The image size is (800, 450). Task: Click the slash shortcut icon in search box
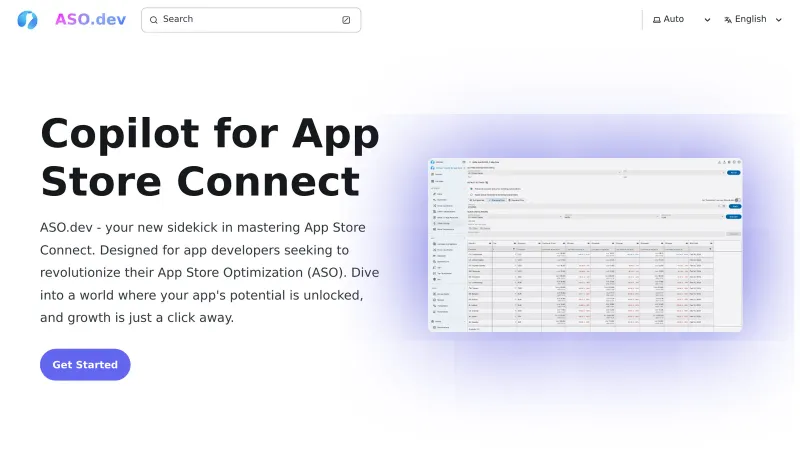click(x=346, y=20)
